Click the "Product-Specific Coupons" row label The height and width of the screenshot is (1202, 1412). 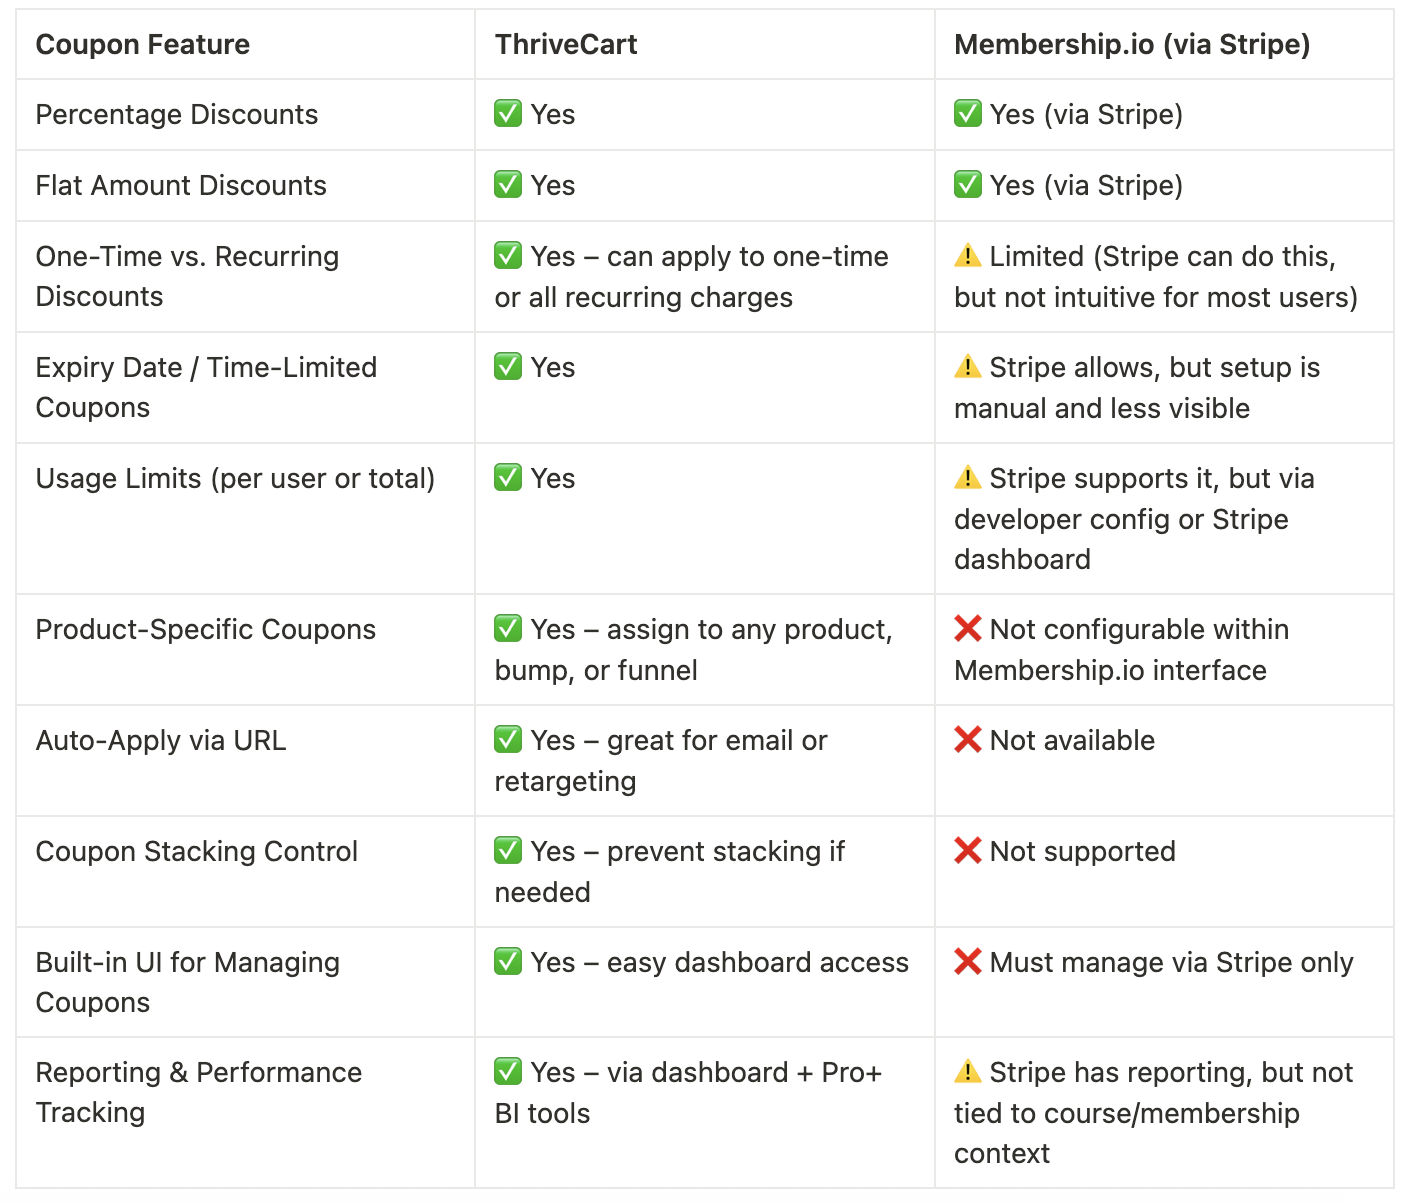point(206,630)
